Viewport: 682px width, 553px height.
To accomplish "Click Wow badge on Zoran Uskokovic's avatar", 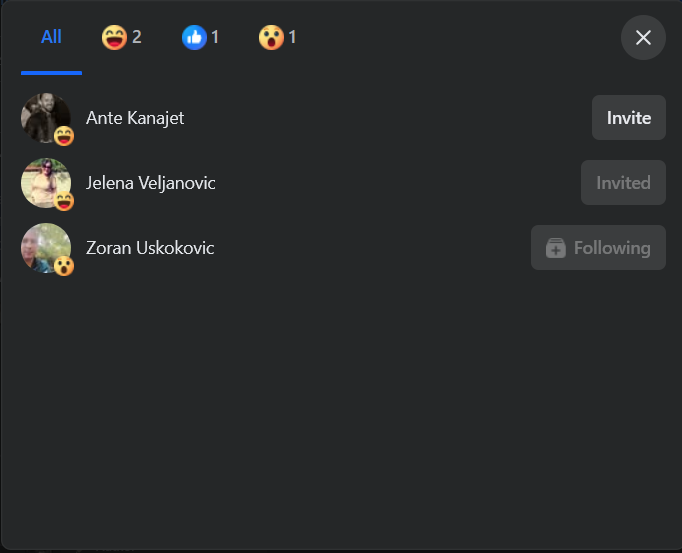I will point(64,266).
